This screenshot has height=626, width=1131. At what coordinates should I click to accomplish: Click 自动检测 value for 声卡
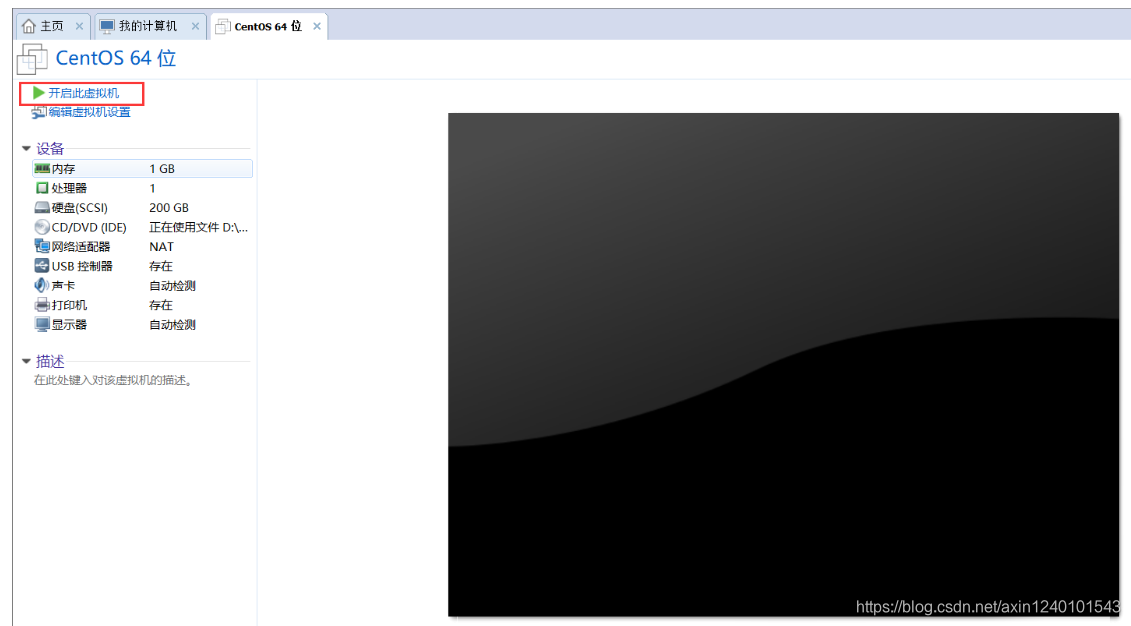172,286
